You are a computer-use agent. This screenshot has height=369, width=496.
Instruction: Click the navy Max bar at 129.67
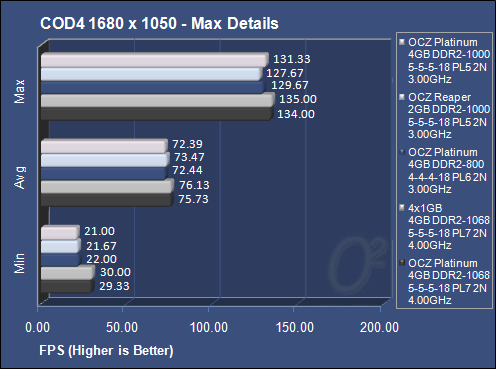pyautogui.click(x=152, y=87)
